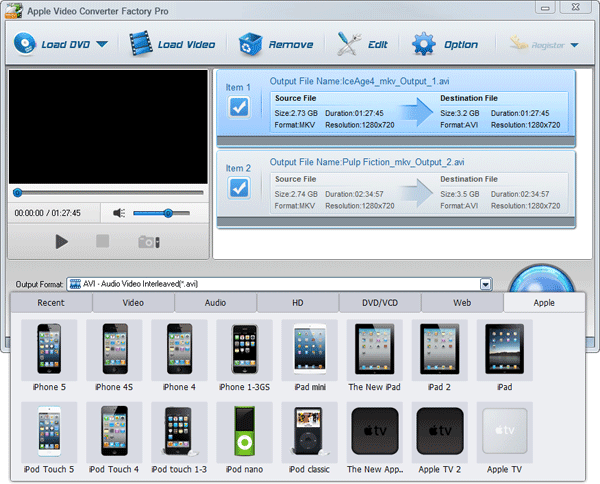Minimize the Apple Video Converter window
The height and width of the screenshot is (484, 600).
pos(545,7)
